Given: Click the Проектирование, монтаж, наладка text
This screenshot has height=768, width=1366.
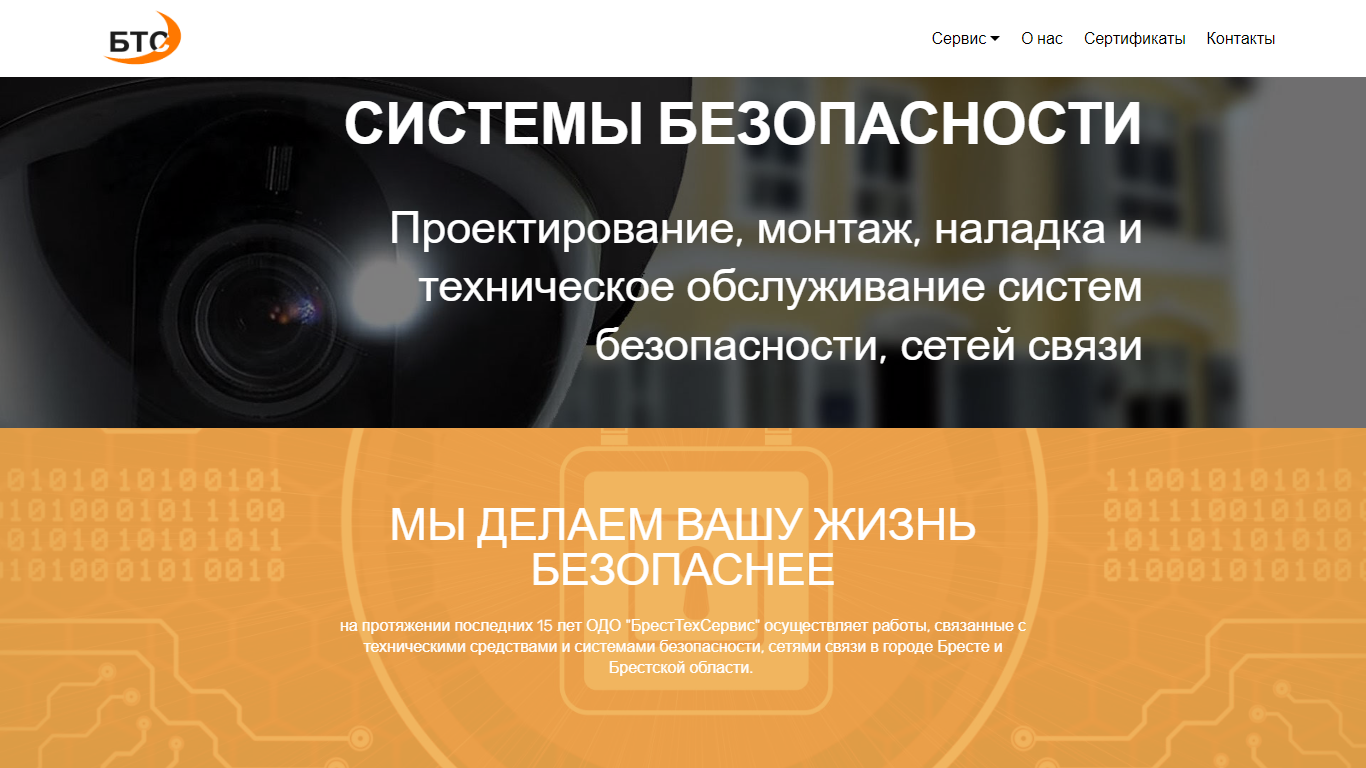Looking at the screenshot, I should click(766, 287).
